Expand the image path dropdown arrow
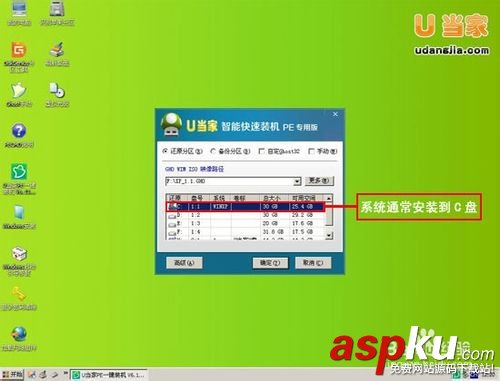Image resolution: width=500 pixels, height=381 pixels. (x=297, y=181)
